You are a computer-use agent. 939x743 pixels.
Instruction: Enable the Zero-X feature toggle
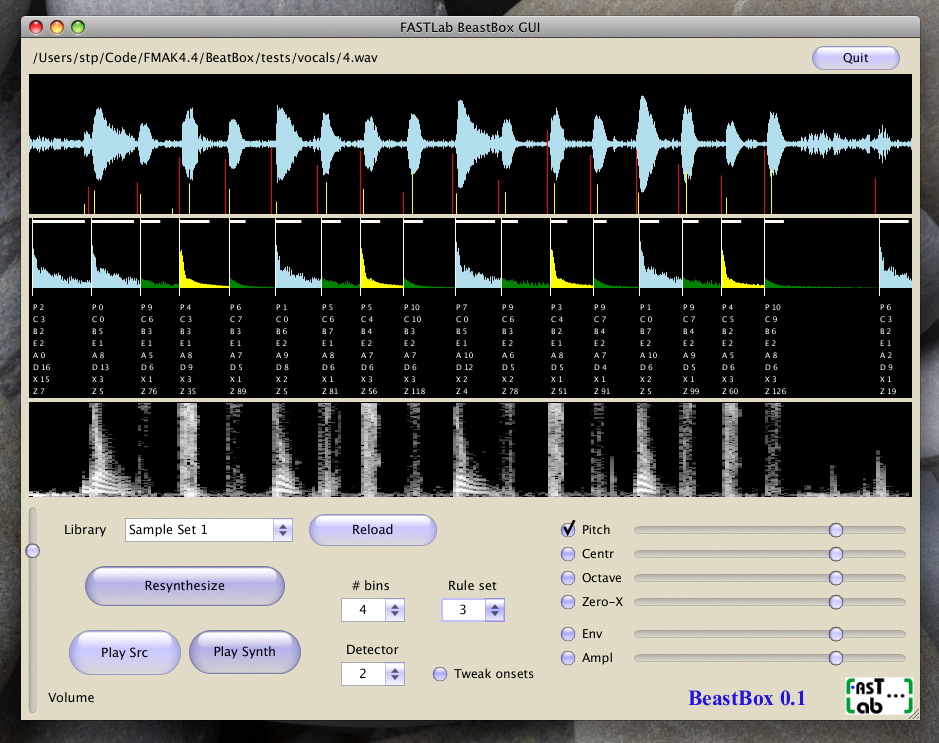[568, 602]
